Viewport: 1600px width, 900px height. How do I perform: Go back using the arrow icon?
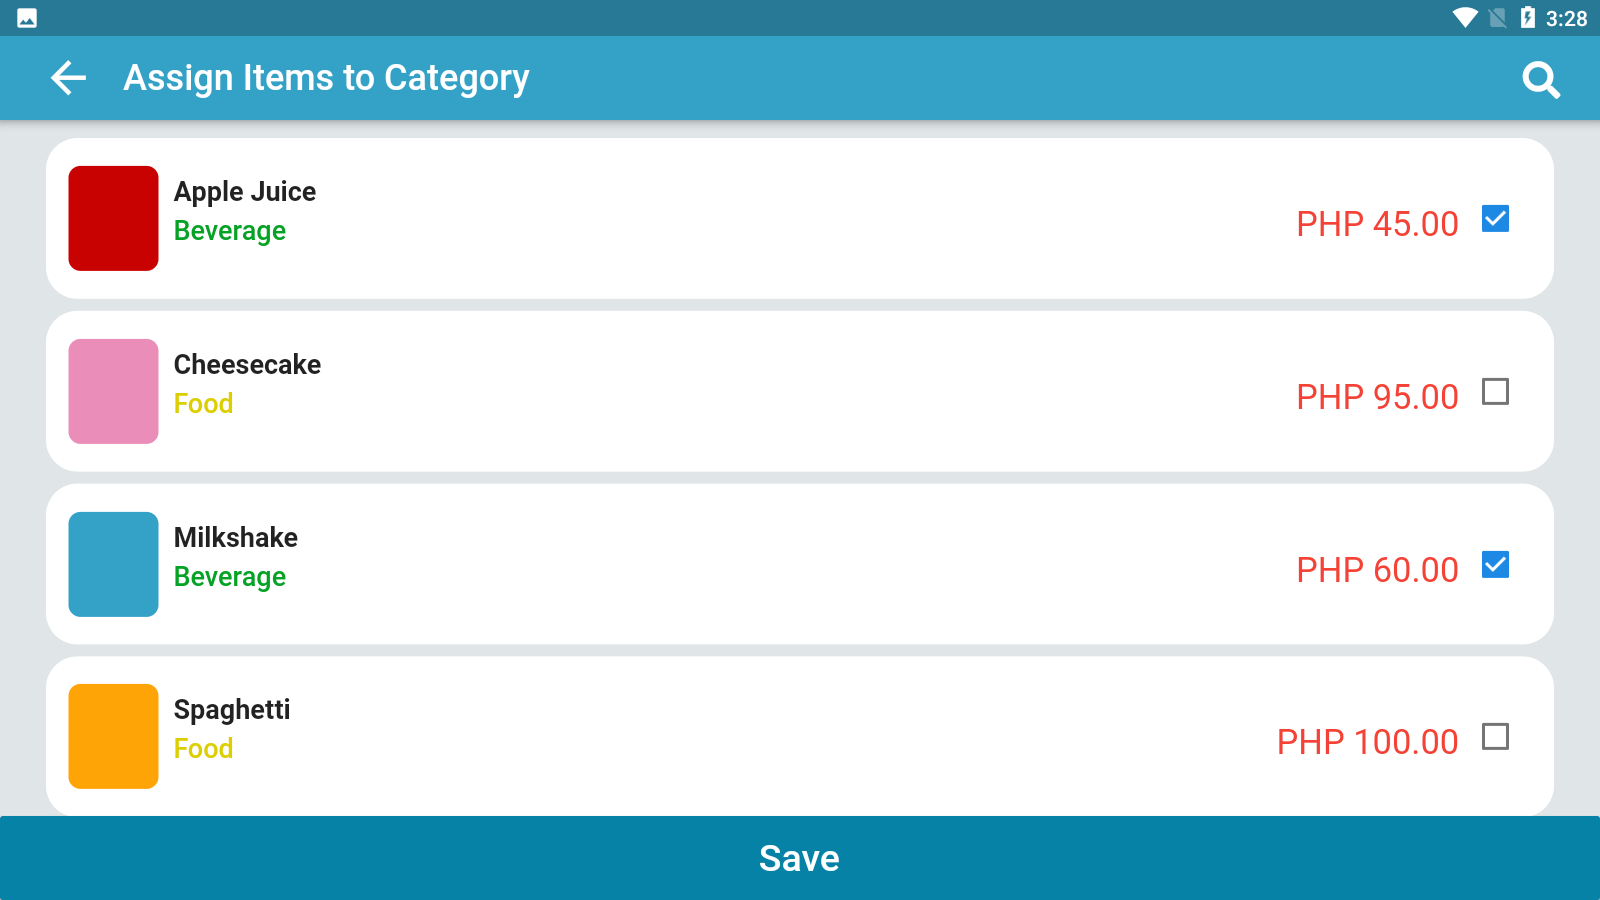tap(68, 78)
